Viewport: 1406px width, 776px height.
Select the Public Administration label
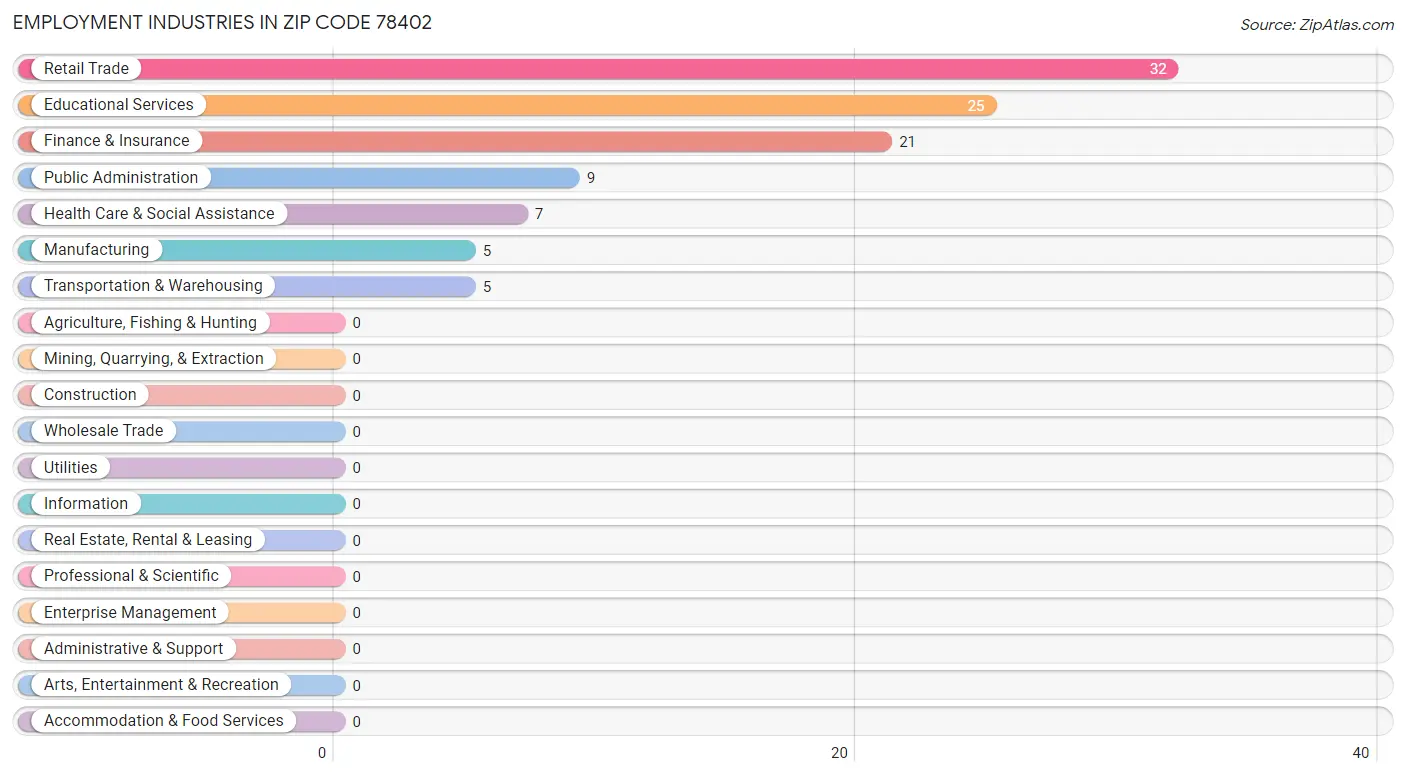click(121, 178)
